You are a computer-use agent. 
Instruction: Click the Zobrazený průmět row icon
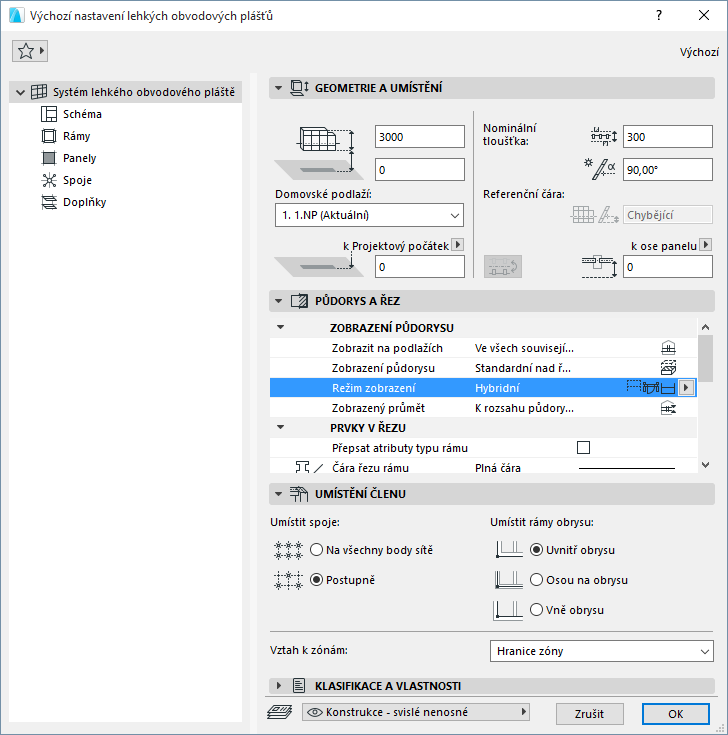668,408
